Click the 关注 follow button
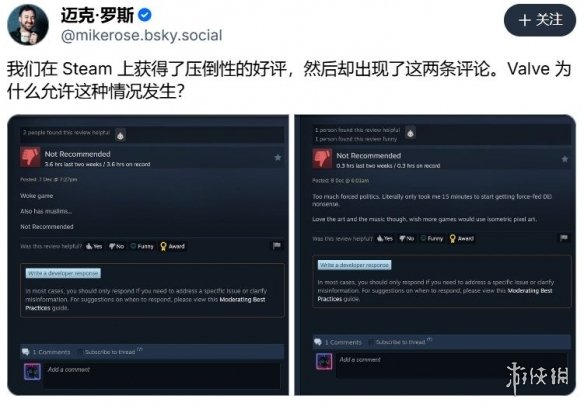The width and height of the screenshot is (584, 406). click(x=540, y=20)
